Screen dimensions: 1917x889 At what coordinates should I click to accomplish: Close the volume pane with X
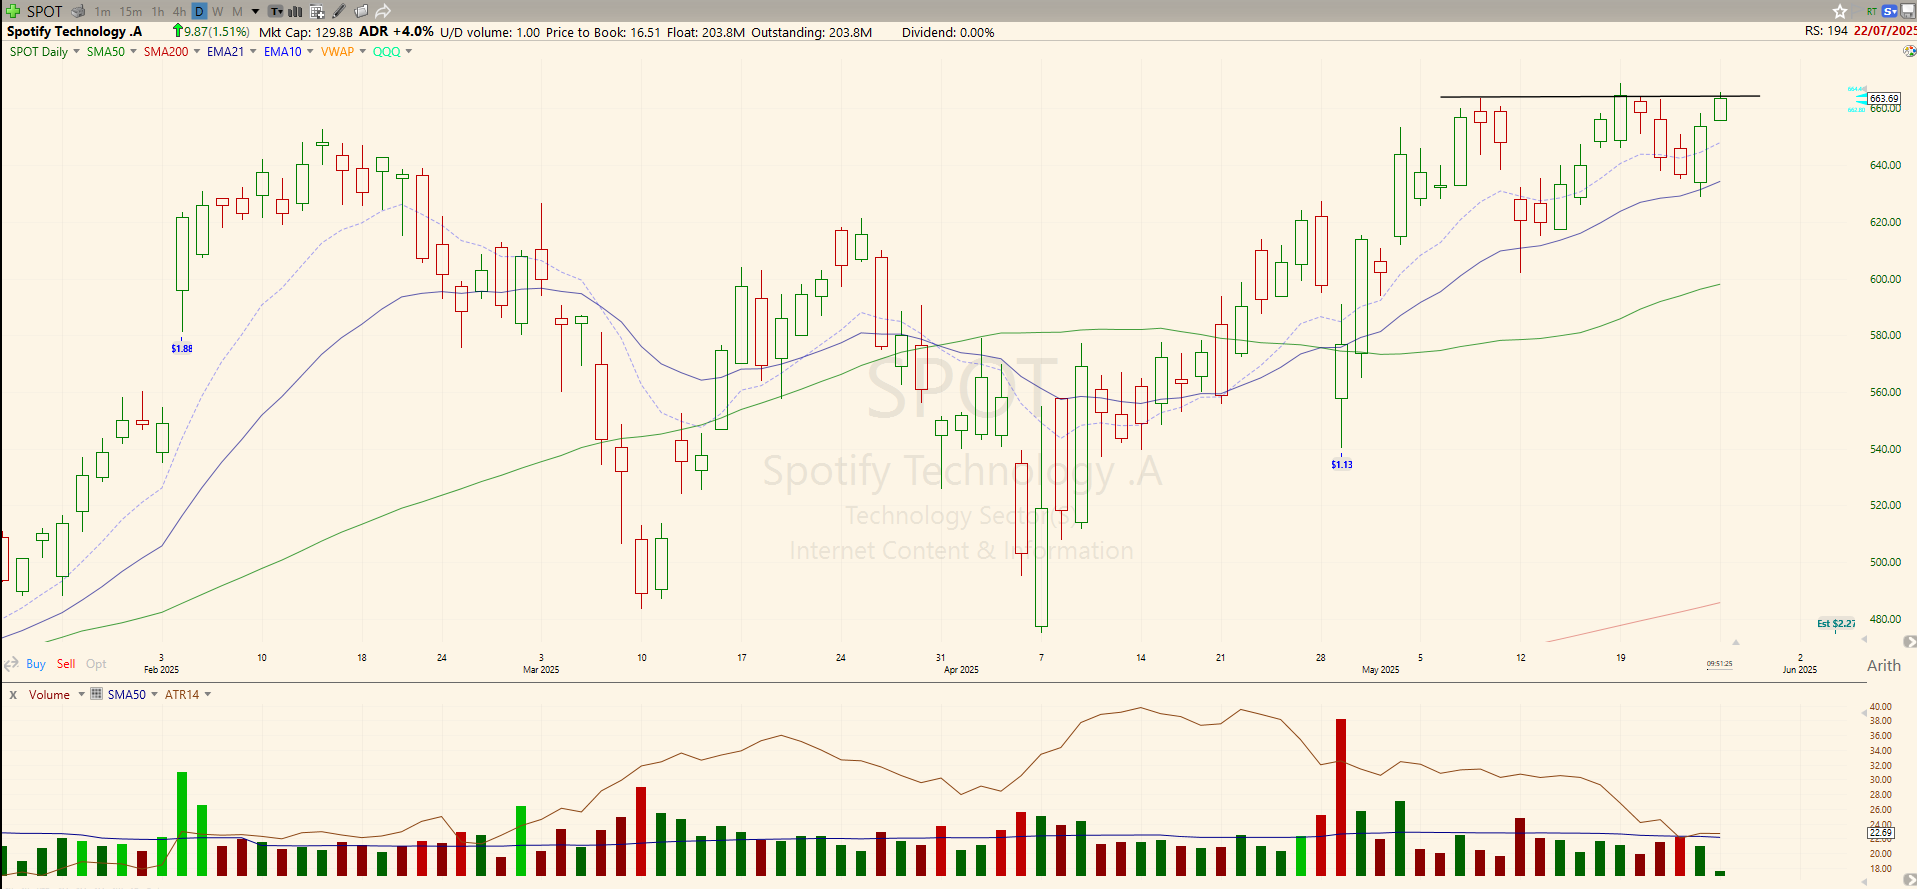(13, 695)
